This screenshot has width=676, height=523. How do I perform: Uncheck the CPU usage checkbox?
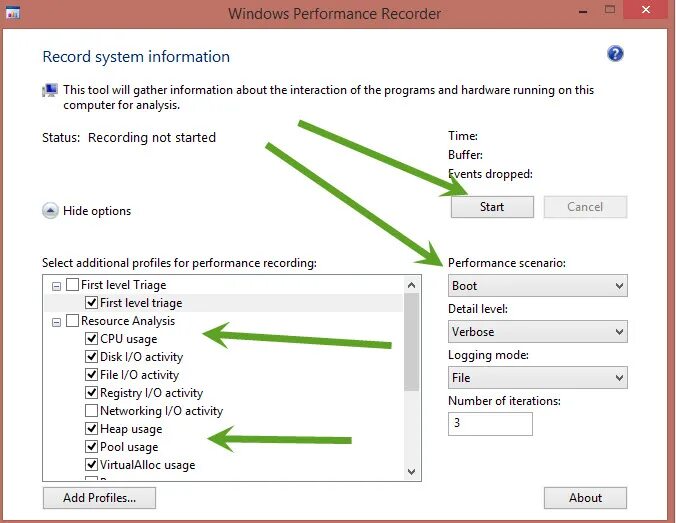(91, 338)
